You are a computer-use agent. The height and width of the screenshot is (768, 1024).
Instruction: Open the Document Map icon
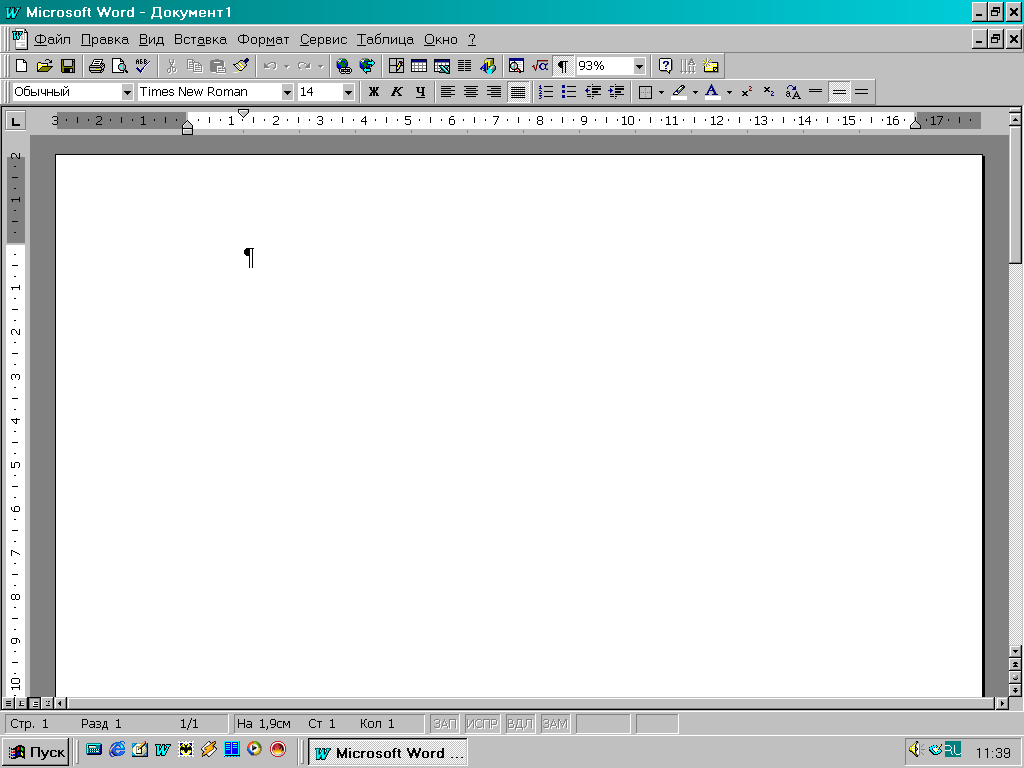tap(517, 66)
